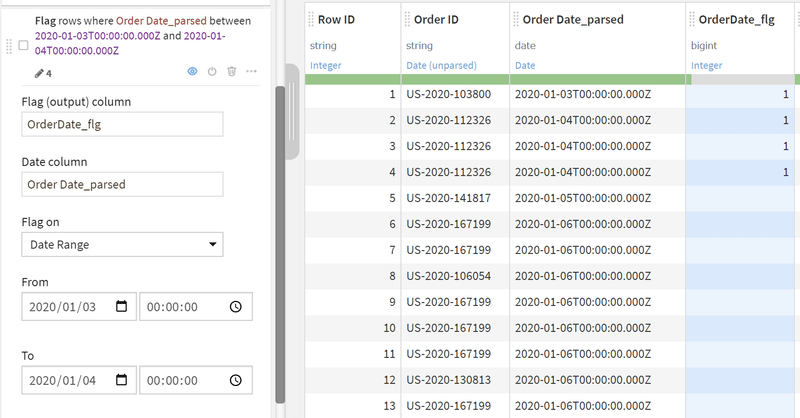Click the Order Date_parsed column drag handle

pos(516,19)
